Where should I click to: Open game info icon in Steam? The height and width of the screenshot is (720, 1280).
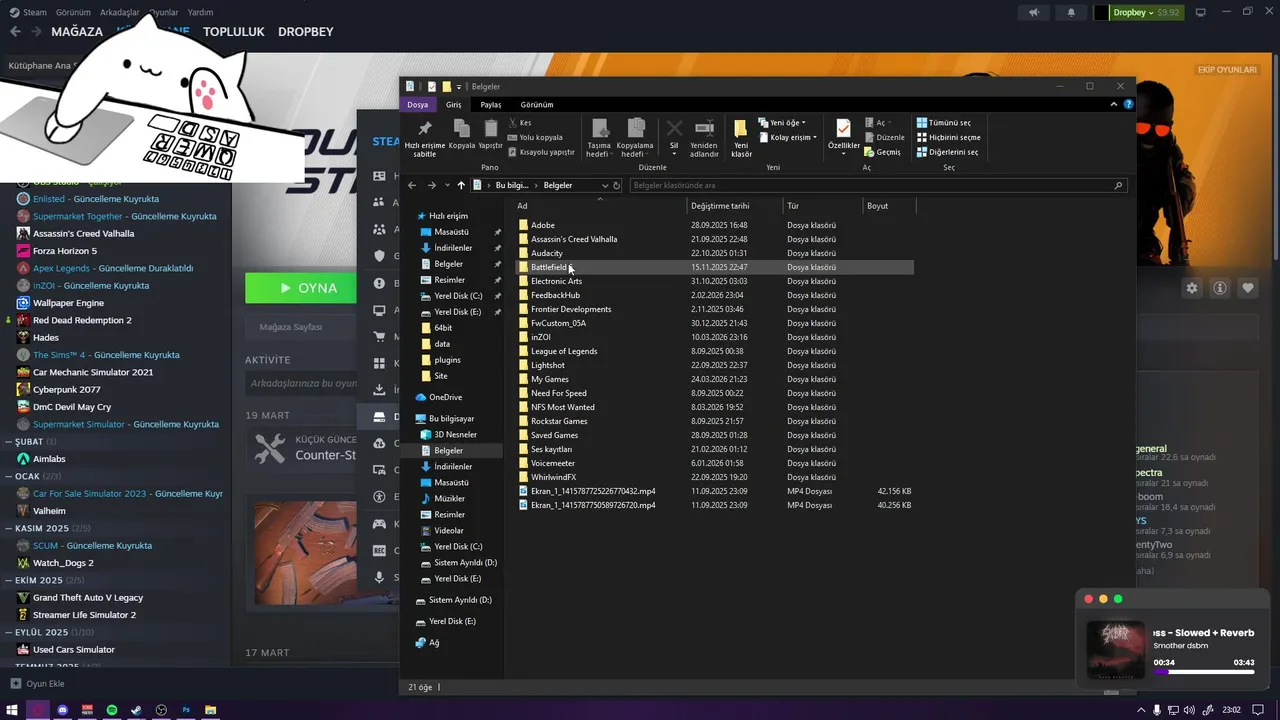pyautogui.click(x=1220, y=288)
